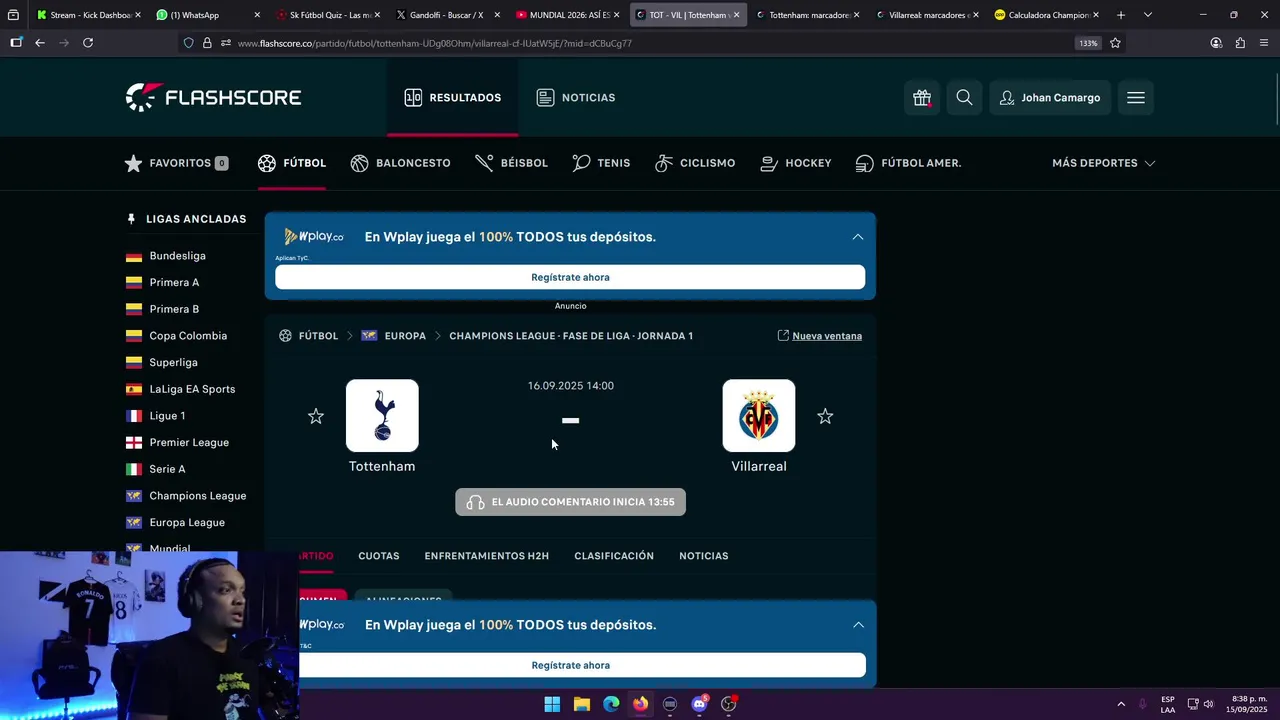Select the Clasificación tab
Viewport: 1280px width, 720px height.
[x=614, y=556]
